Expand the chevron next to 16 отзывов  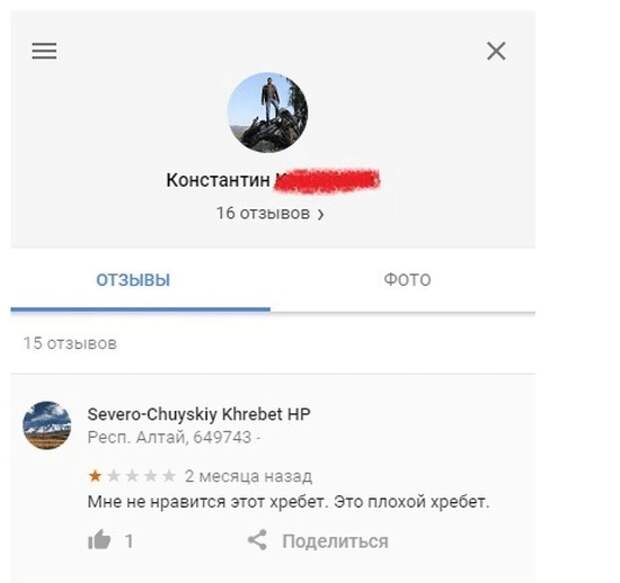click(x=321, y=214)
